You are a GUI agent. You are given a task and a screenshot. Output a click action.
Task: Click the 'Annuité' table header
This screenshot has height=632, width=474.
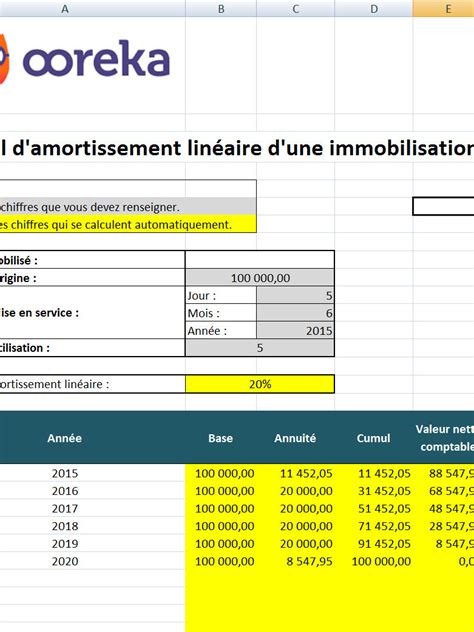pyautogui.click(x=295, y=438)
